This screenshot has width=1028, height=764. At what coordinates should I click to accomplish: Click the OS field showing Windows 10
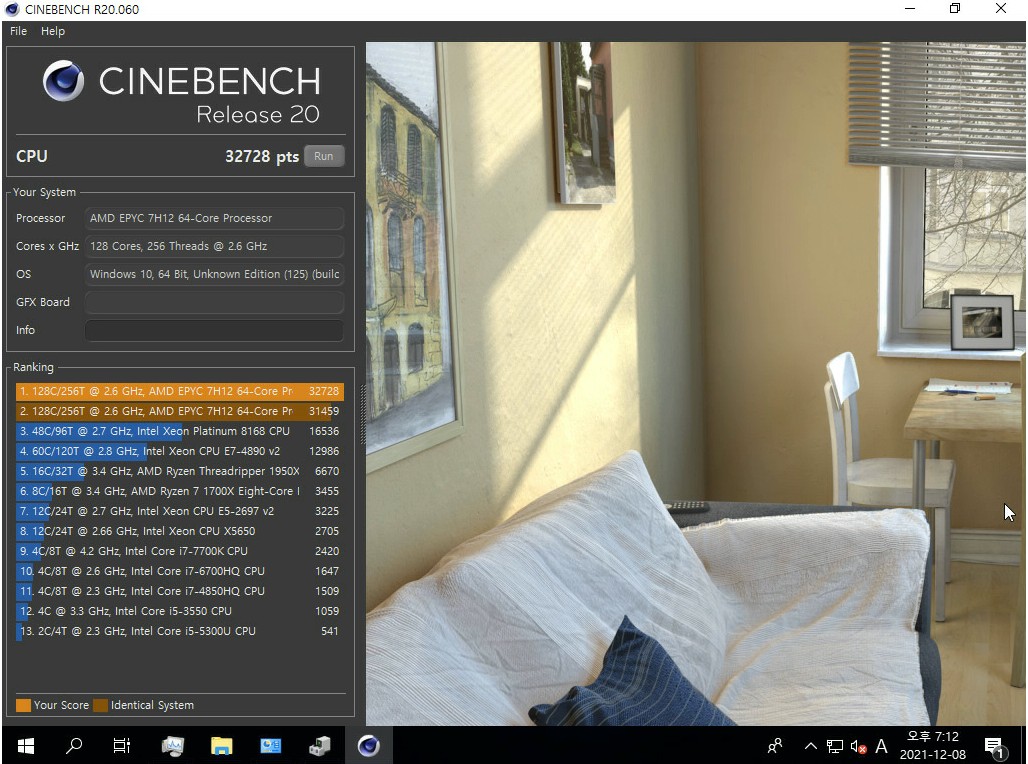click(x=214, y=274)
